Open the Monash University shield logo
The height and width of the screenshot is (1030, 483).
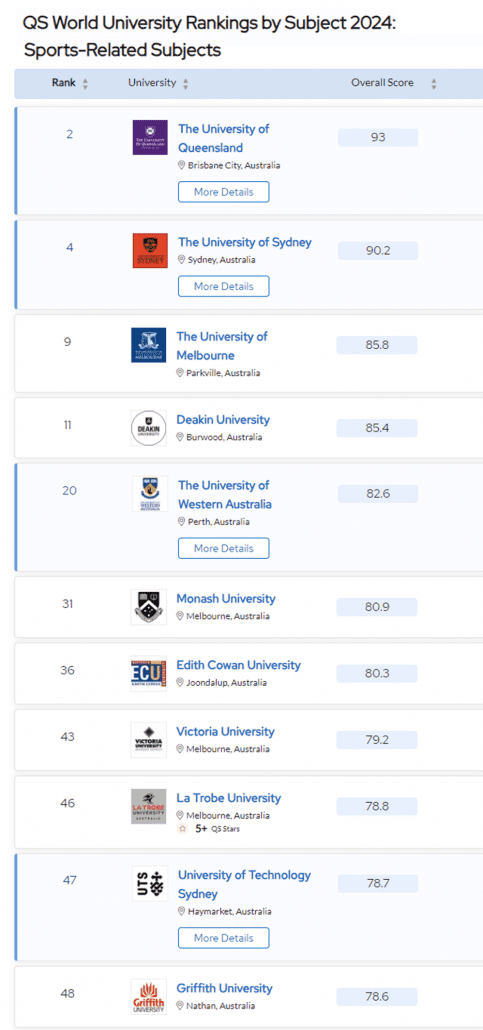pyautogui.click(x=149, y=606)
